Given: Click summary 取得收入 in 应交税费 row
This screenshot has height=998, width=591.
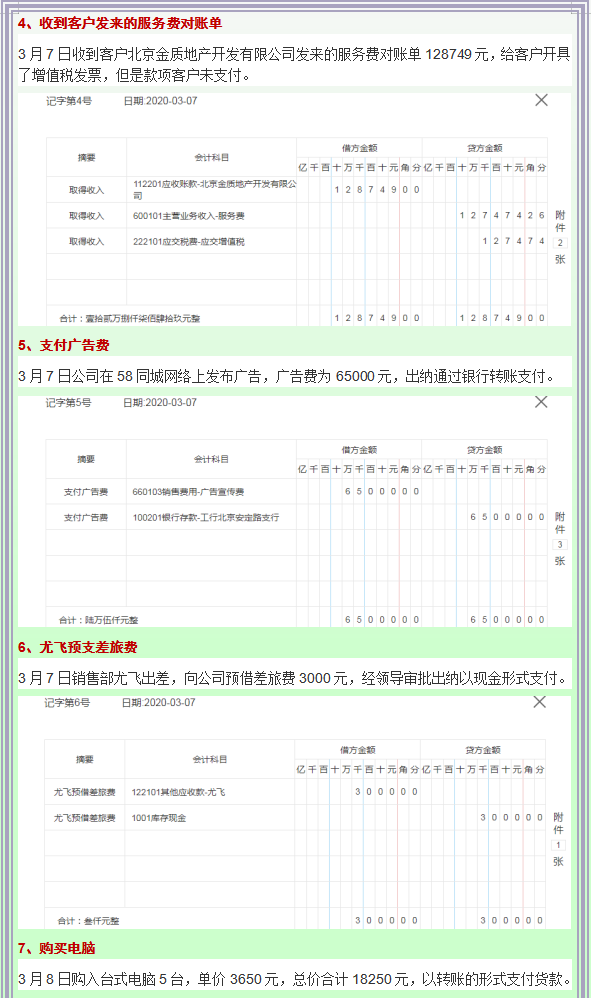Looking at the screenshot, I should click(87, 241).
